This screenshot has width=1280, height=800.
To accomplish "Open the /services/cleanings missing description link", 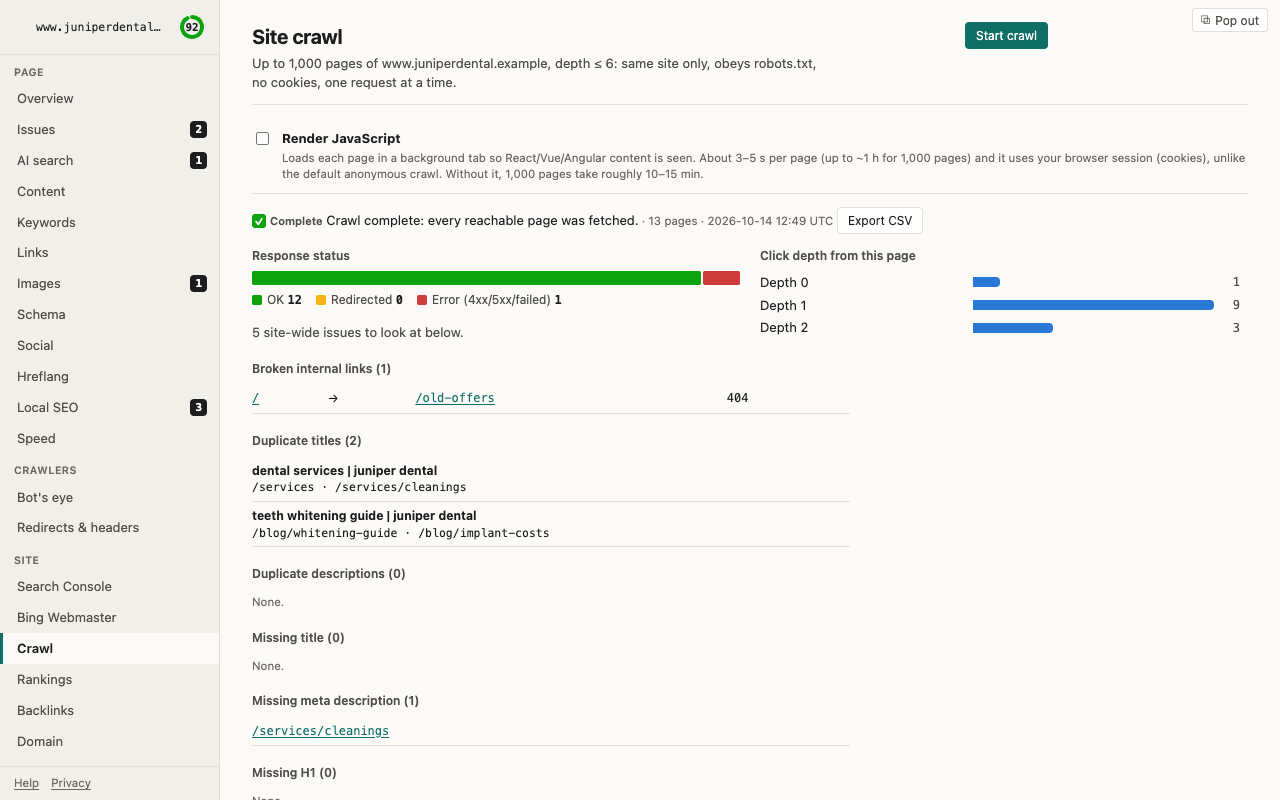I will [320, 731].
